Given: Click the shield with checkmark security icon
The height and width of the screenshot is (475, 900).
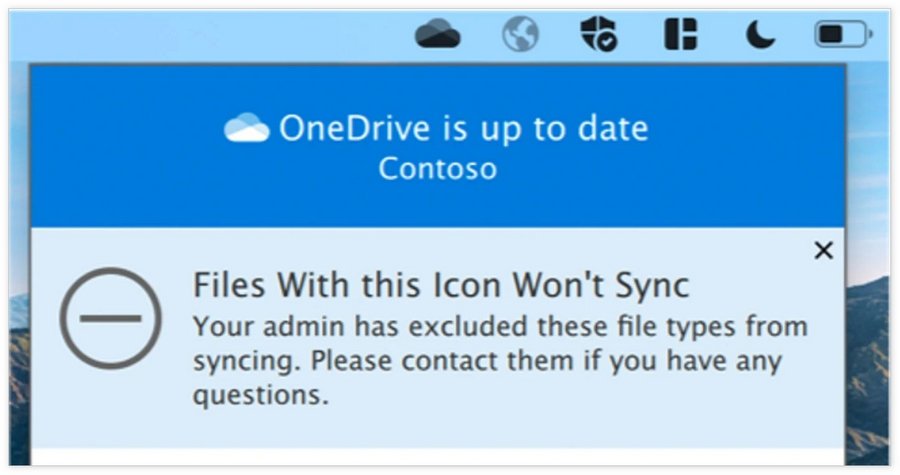Looking at the screenshot, I should tap(599, 35).
